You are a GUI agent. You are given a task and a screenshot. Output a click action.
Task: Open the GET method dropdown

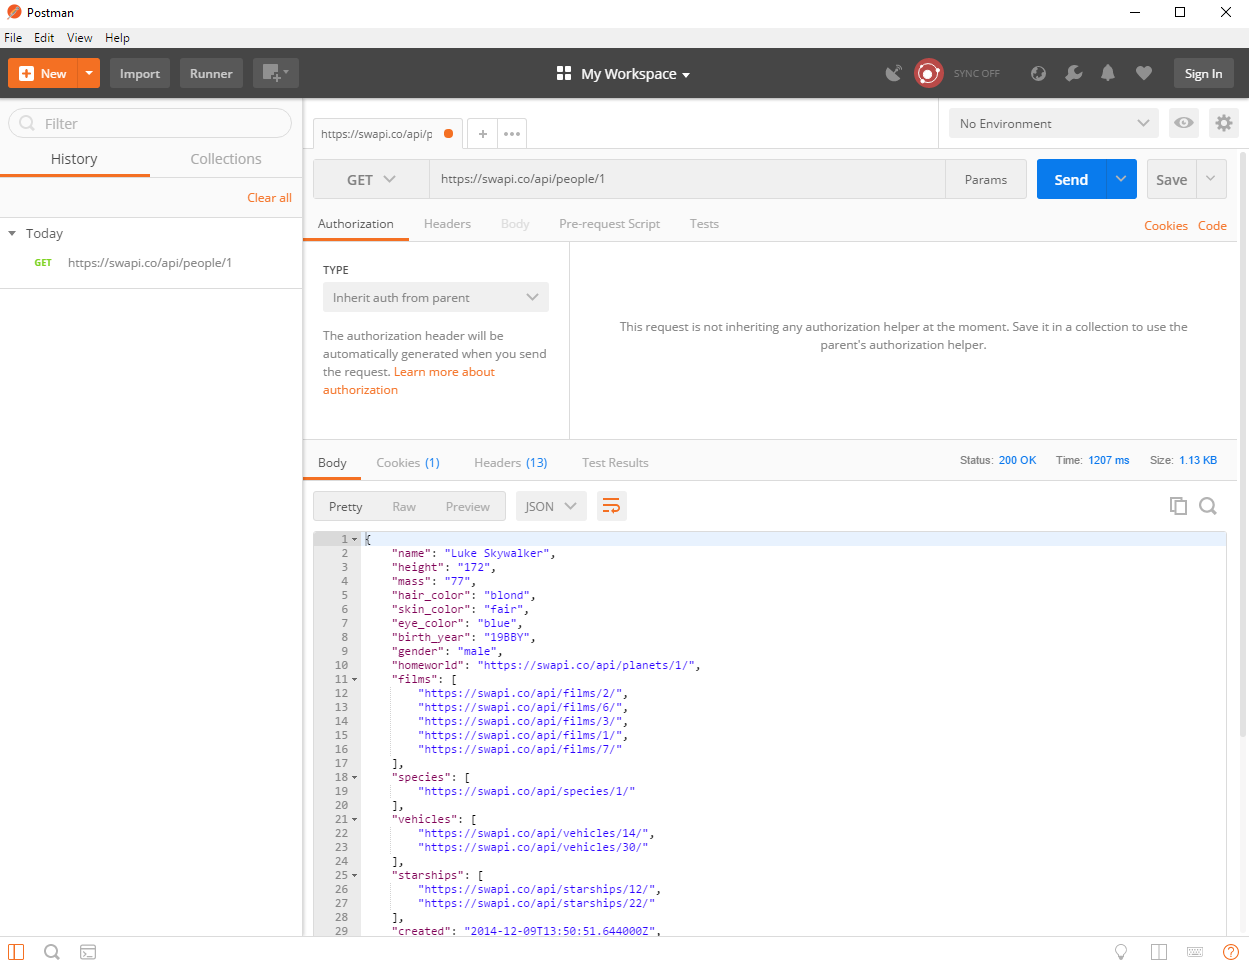372,180
